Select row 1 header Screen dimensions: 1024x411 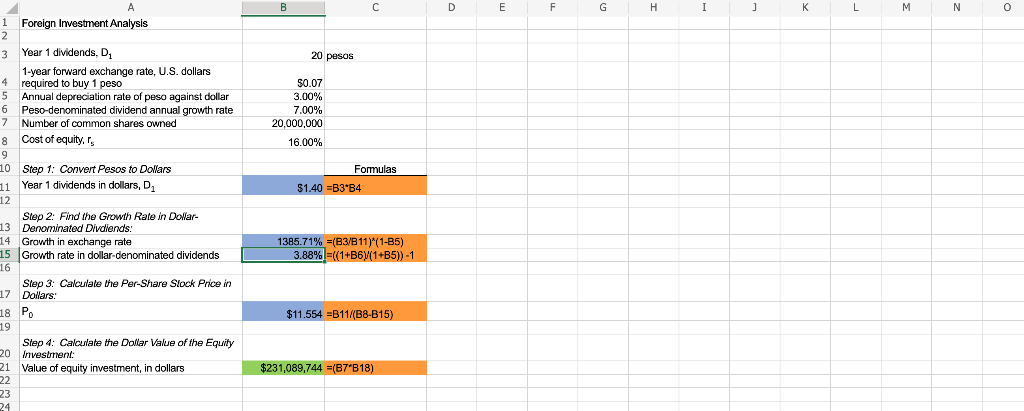click(x=10, y=24)
